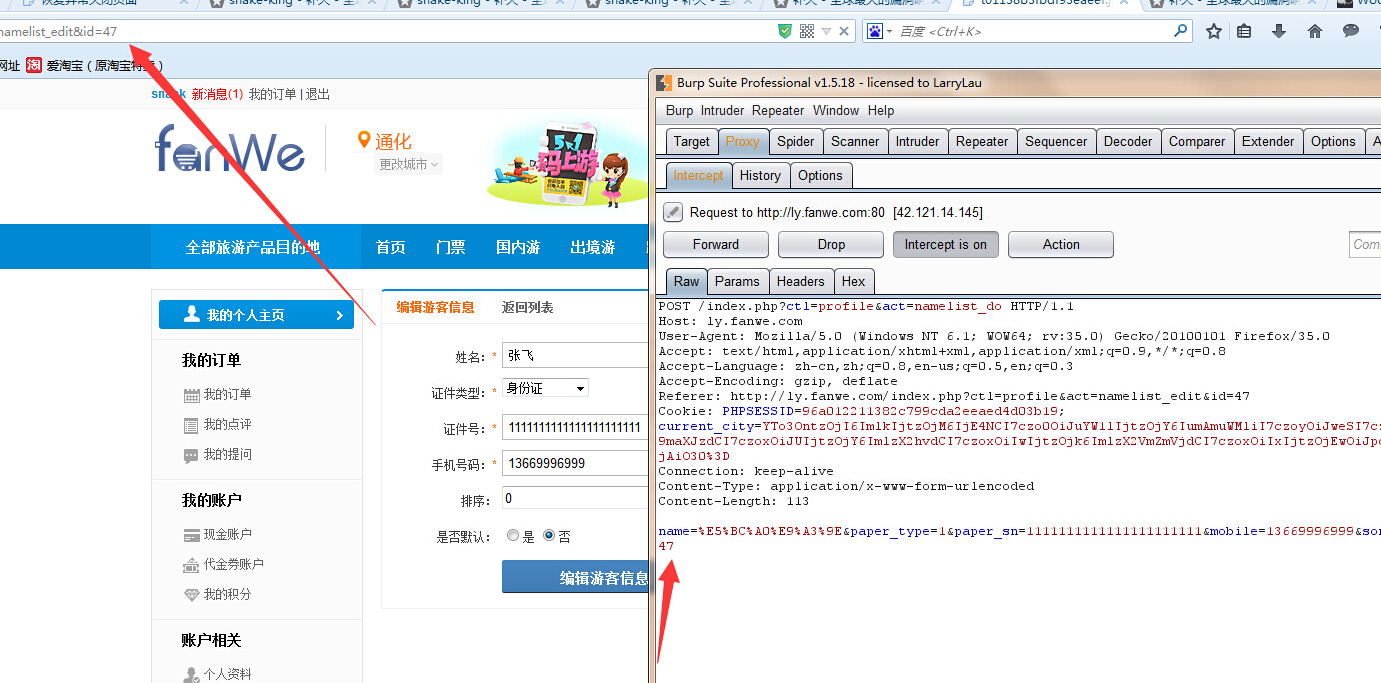Screen dimensions: 1381x683
Task: Open Intruder menu in Burp menu bar
Action: click(722, 111)
